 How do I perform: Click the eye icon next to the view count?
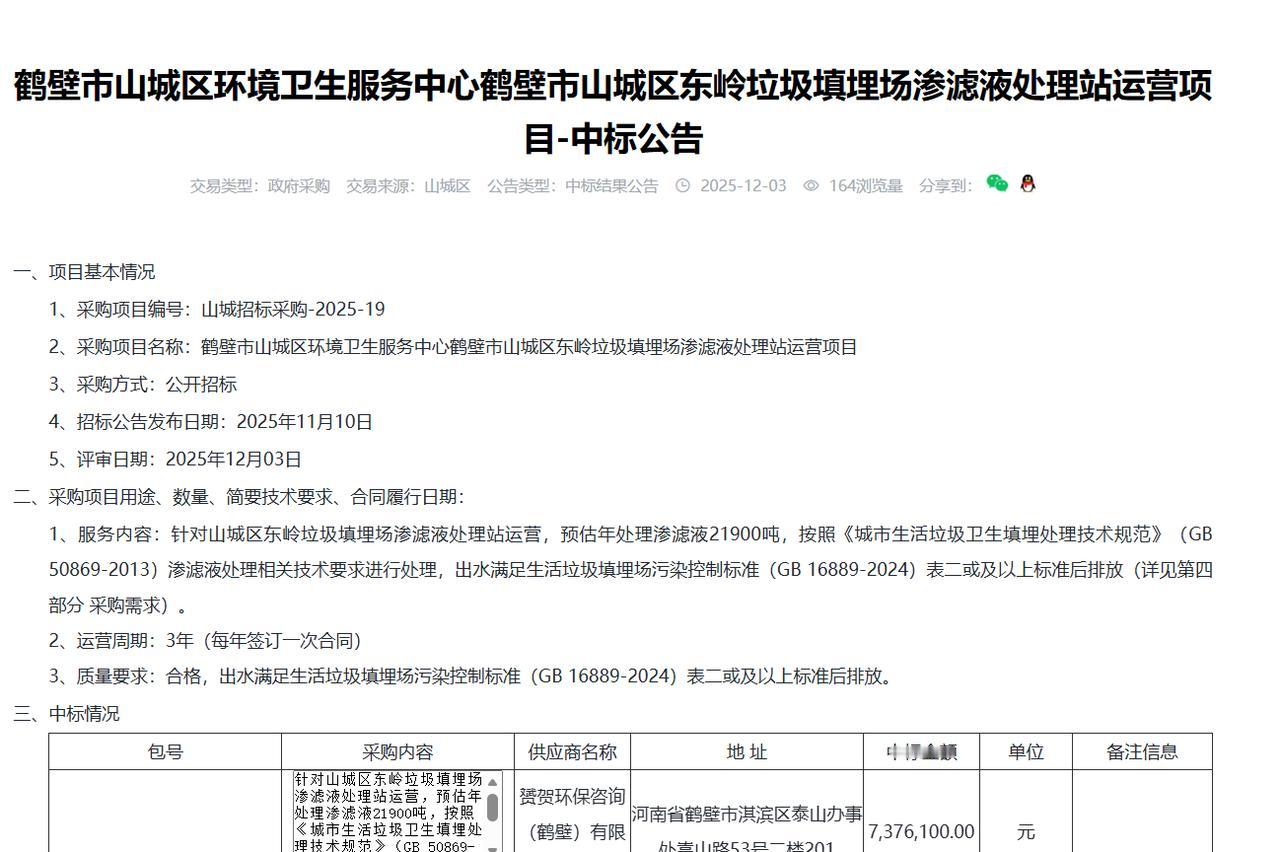point(810,185)
